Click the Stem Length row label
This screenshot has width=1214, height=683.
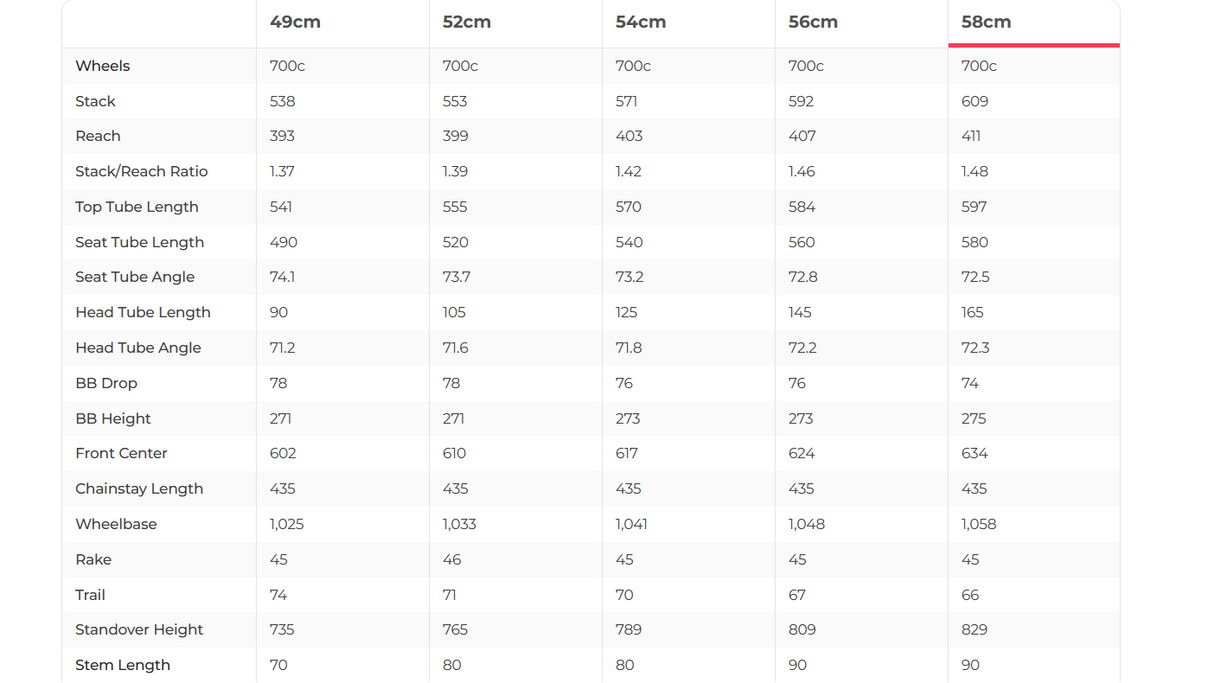[x=123, y=665]
